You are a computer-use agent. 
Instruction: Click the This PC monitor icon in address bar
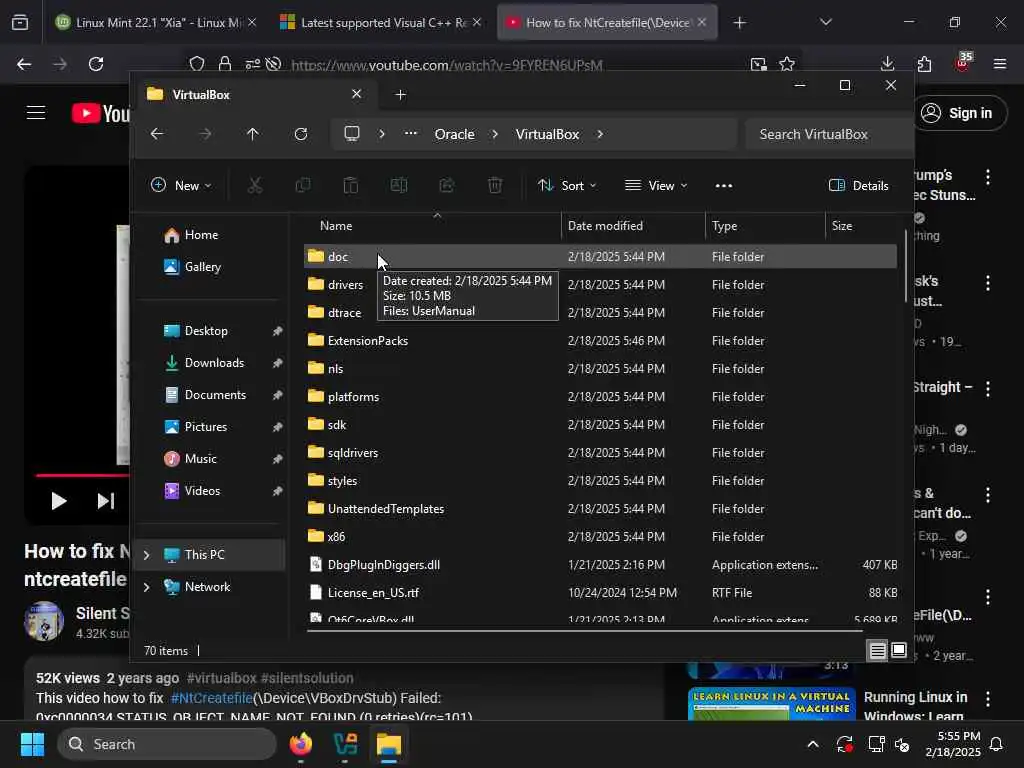pyautogui.click(x=352, y=134)
